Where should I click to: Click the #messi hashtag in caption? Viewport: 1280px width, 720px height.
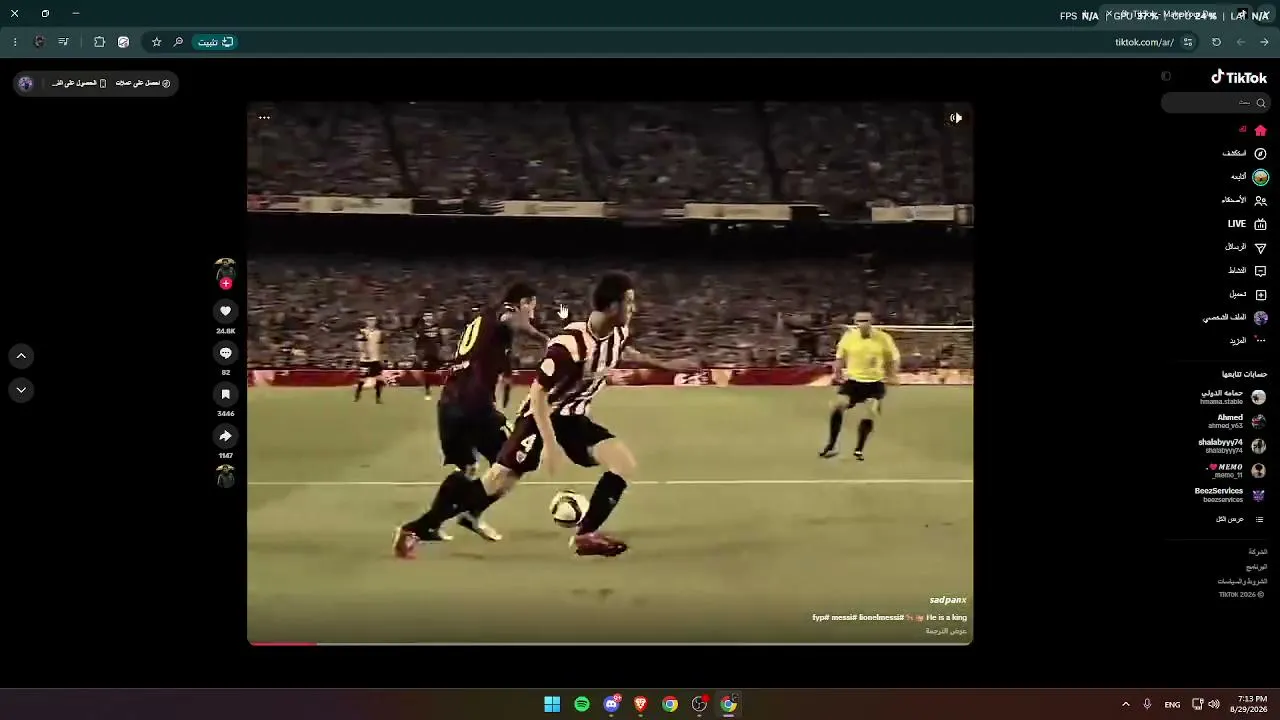844,618
